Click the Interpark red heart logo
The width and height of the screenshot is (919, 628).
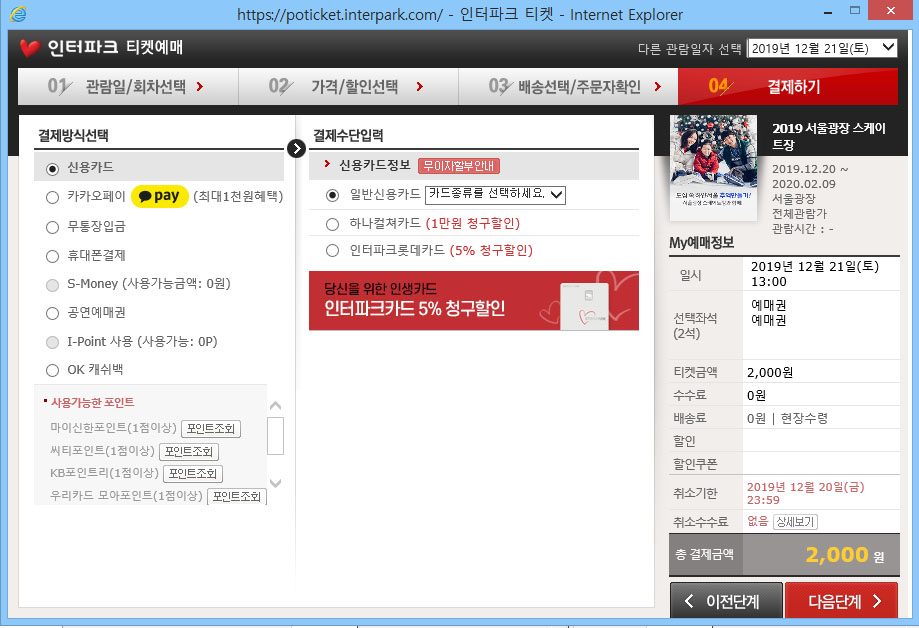click(x=30, y=48)
